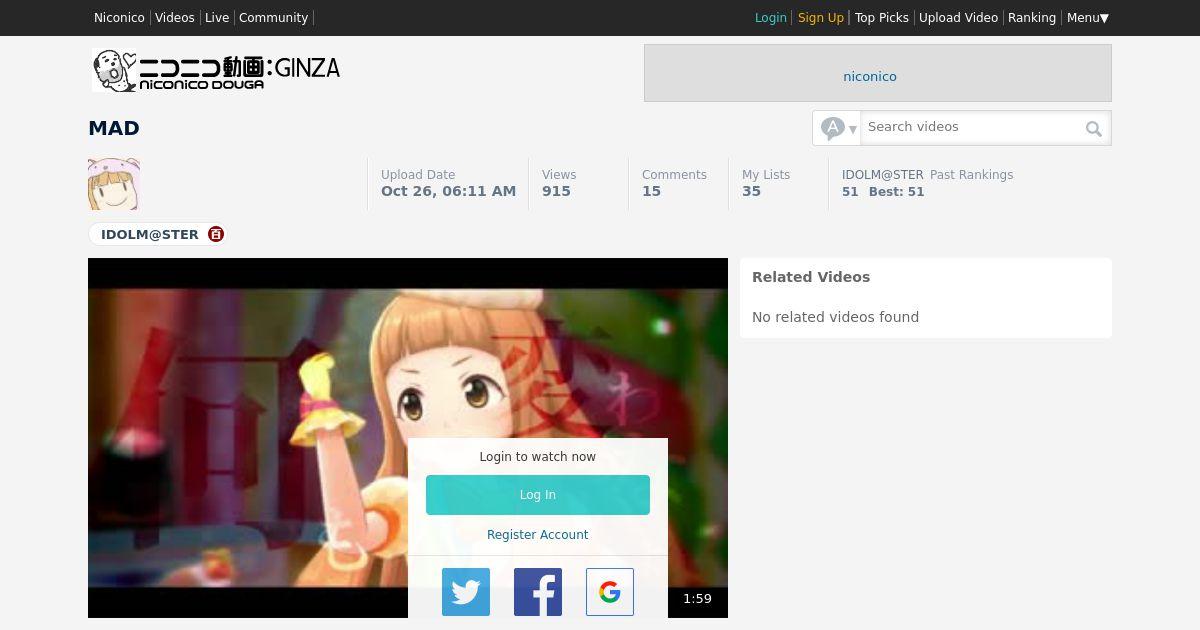Open Videos in the top navigation
Image resolution: width=1200 pixels, height=630 pixels.
click(175, 18)
